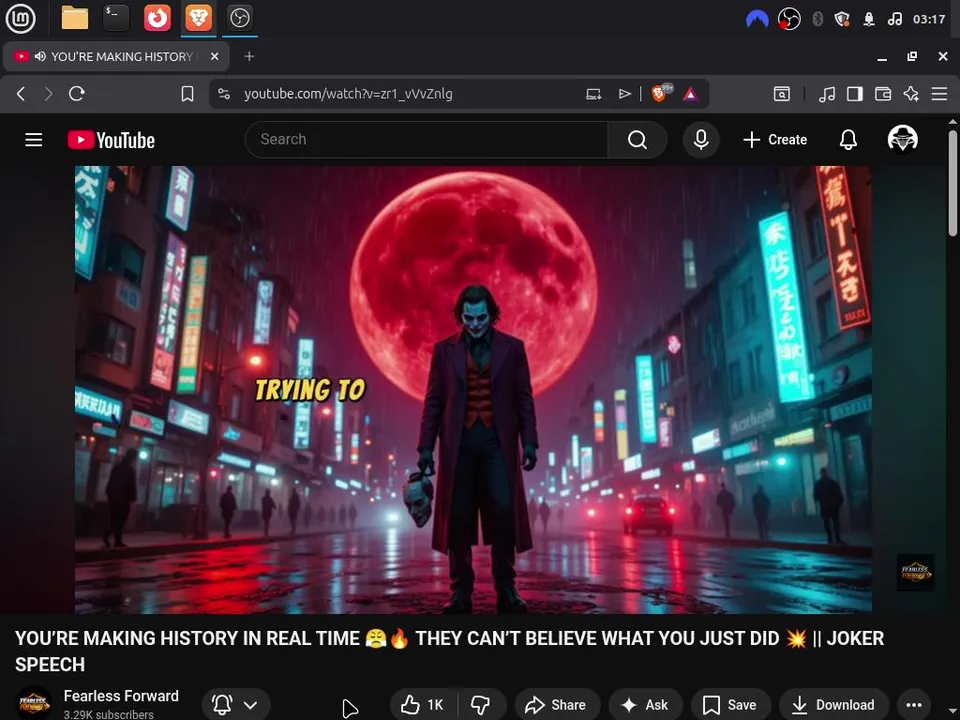960x720 pixels.
Task: Go to YouTube home via logo
Action: pos(111,140)
